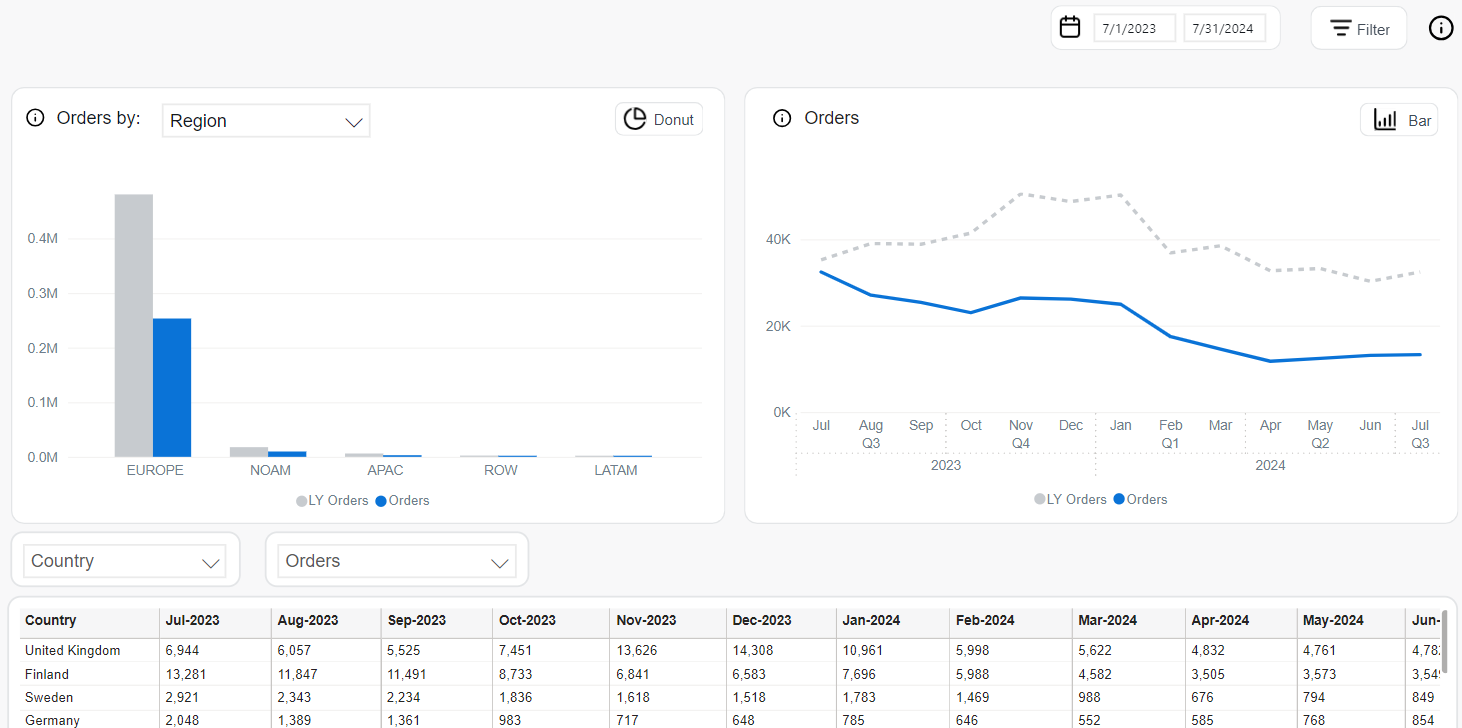Click United Kingdom Nov-2023 value 13,626

tap(637, 651)
